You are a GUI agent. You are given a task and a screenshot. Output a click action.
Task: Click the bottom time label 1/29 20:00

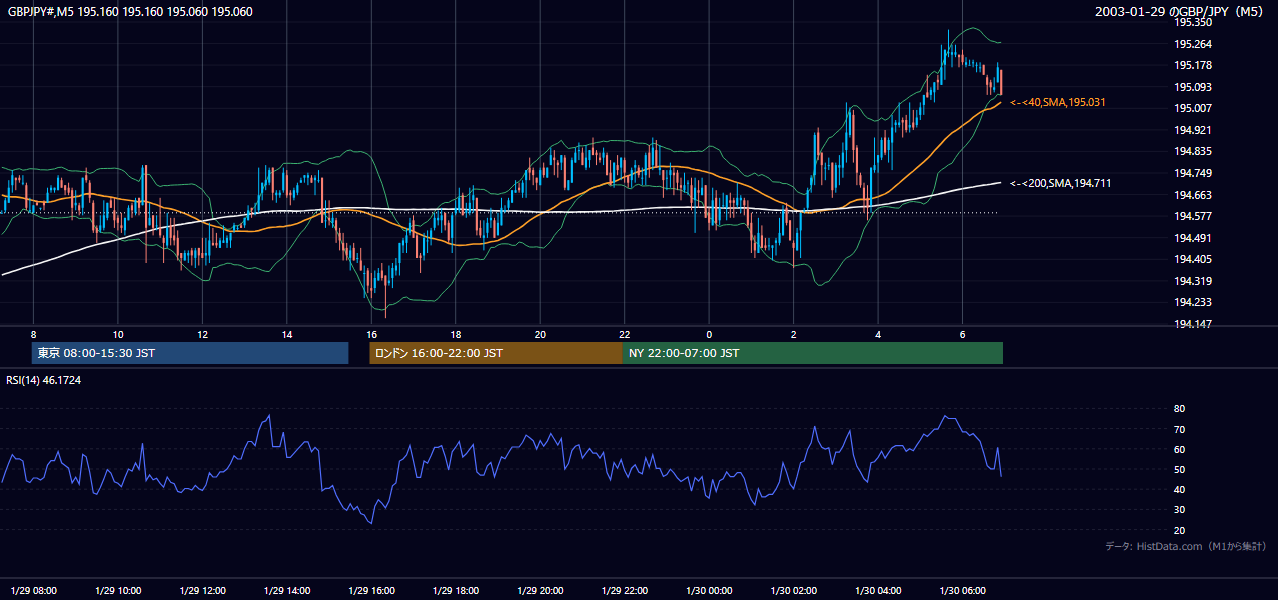[x=541, y=590]
